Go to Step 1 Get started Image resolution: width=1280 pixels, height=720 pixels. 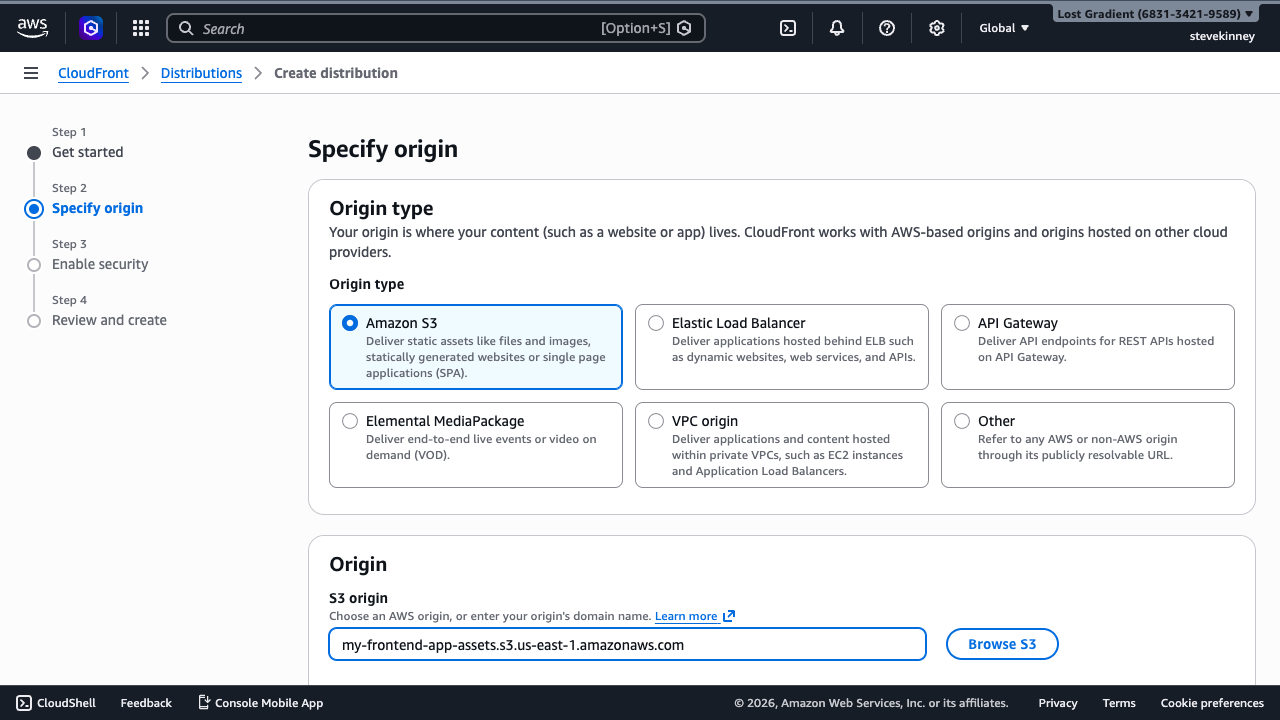88,152
